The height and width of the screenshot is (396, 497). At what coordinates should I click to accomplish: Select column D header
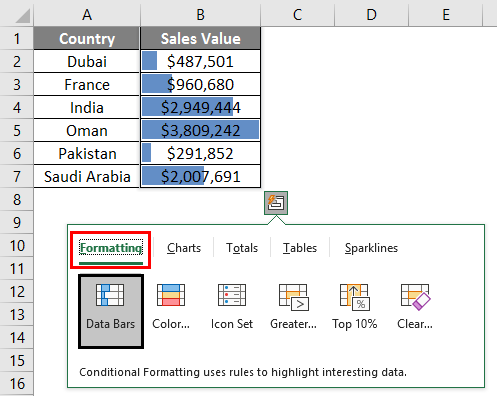tap(371, 14)
